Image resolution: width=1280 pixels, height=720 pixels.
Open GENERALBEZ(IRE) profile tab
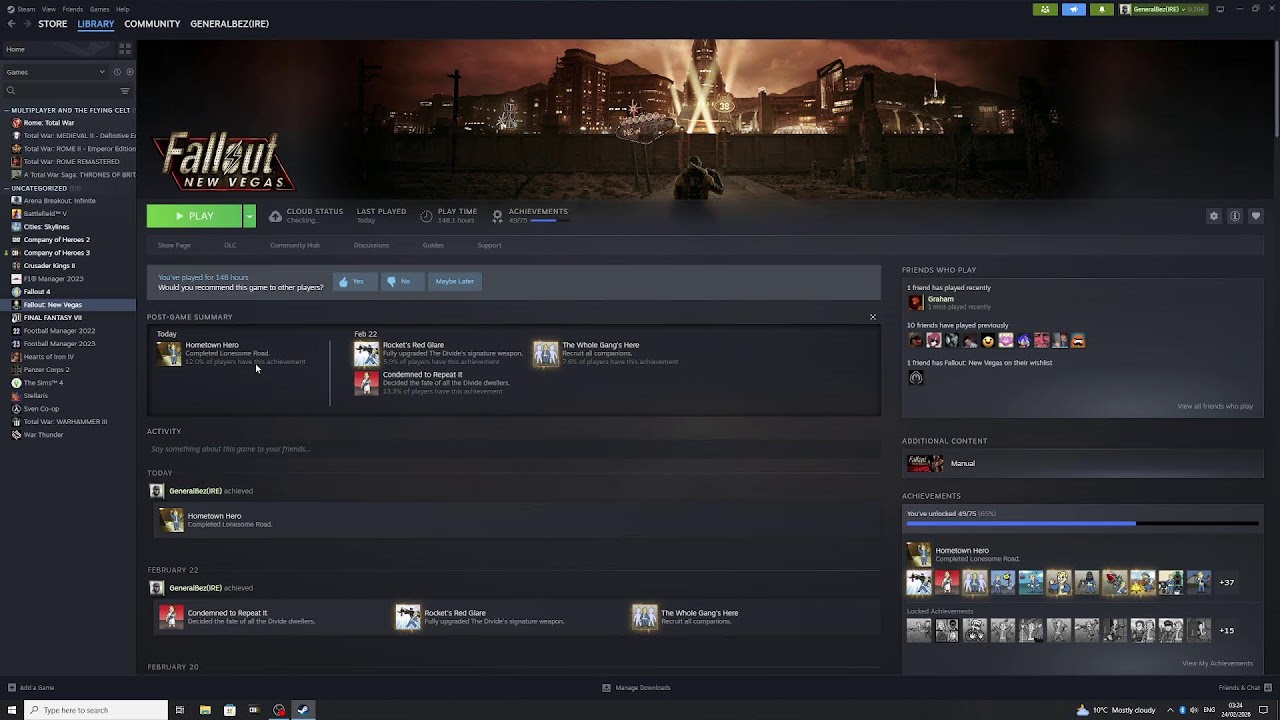point(229,24)
